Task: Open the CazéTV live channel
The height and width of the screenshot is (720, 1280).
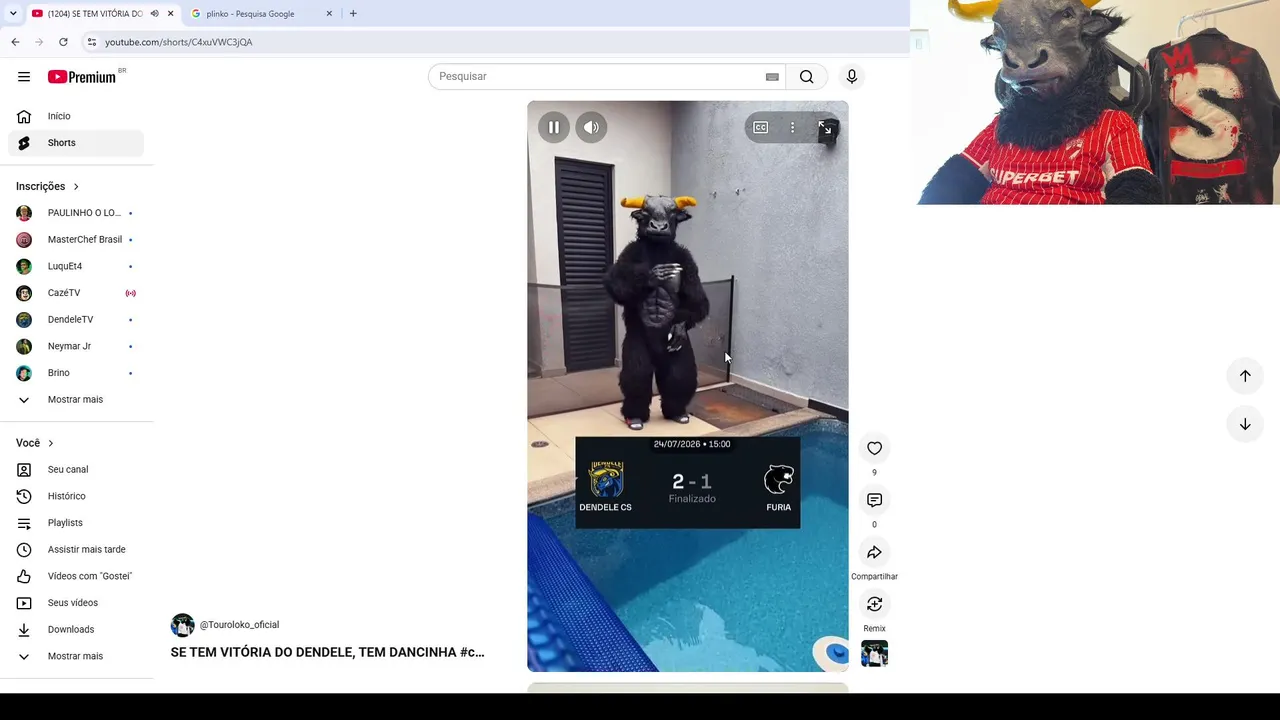Action: tap(76, 293)
